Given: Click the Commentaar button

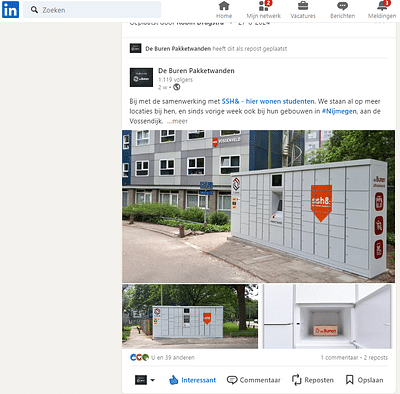Looking at the screenshot, I should [254, 380].
